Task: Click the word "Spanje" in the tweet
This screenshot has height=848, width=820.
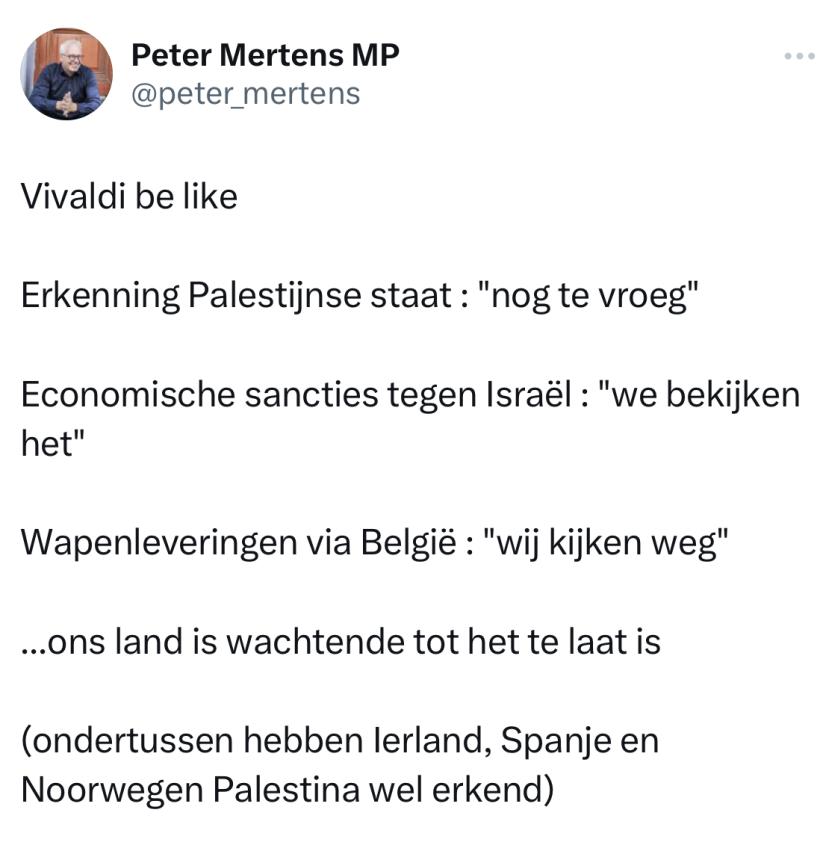Action: tap(529, 740)
